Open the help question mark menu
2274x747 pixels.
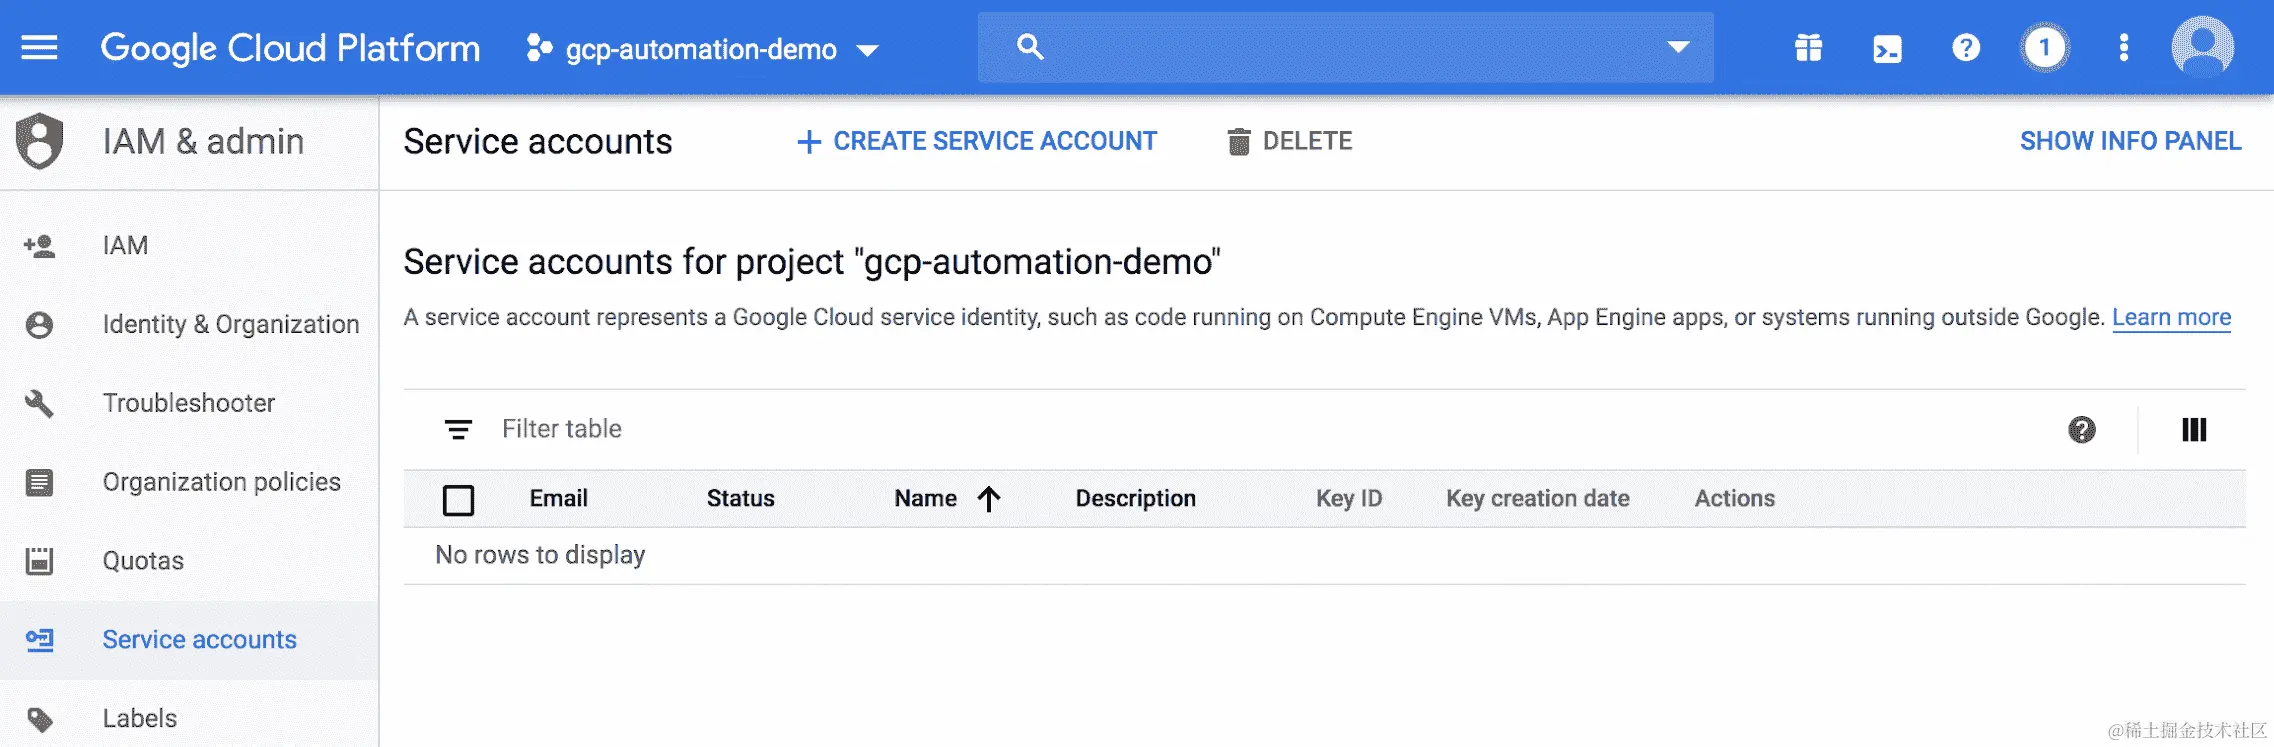pyautogui.click(x=1966, y=47)
